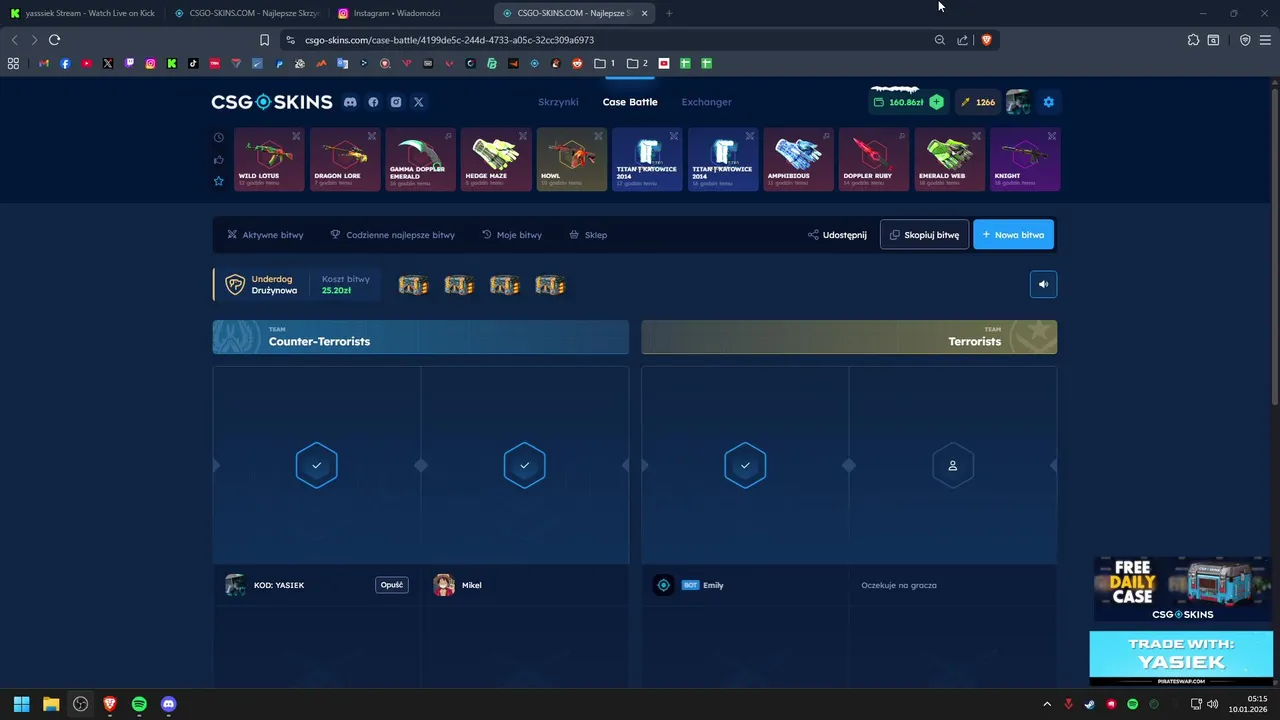Open the Instagram icon in site header
This screenshot has width=1280, height=720.
(x=396, y=102)
